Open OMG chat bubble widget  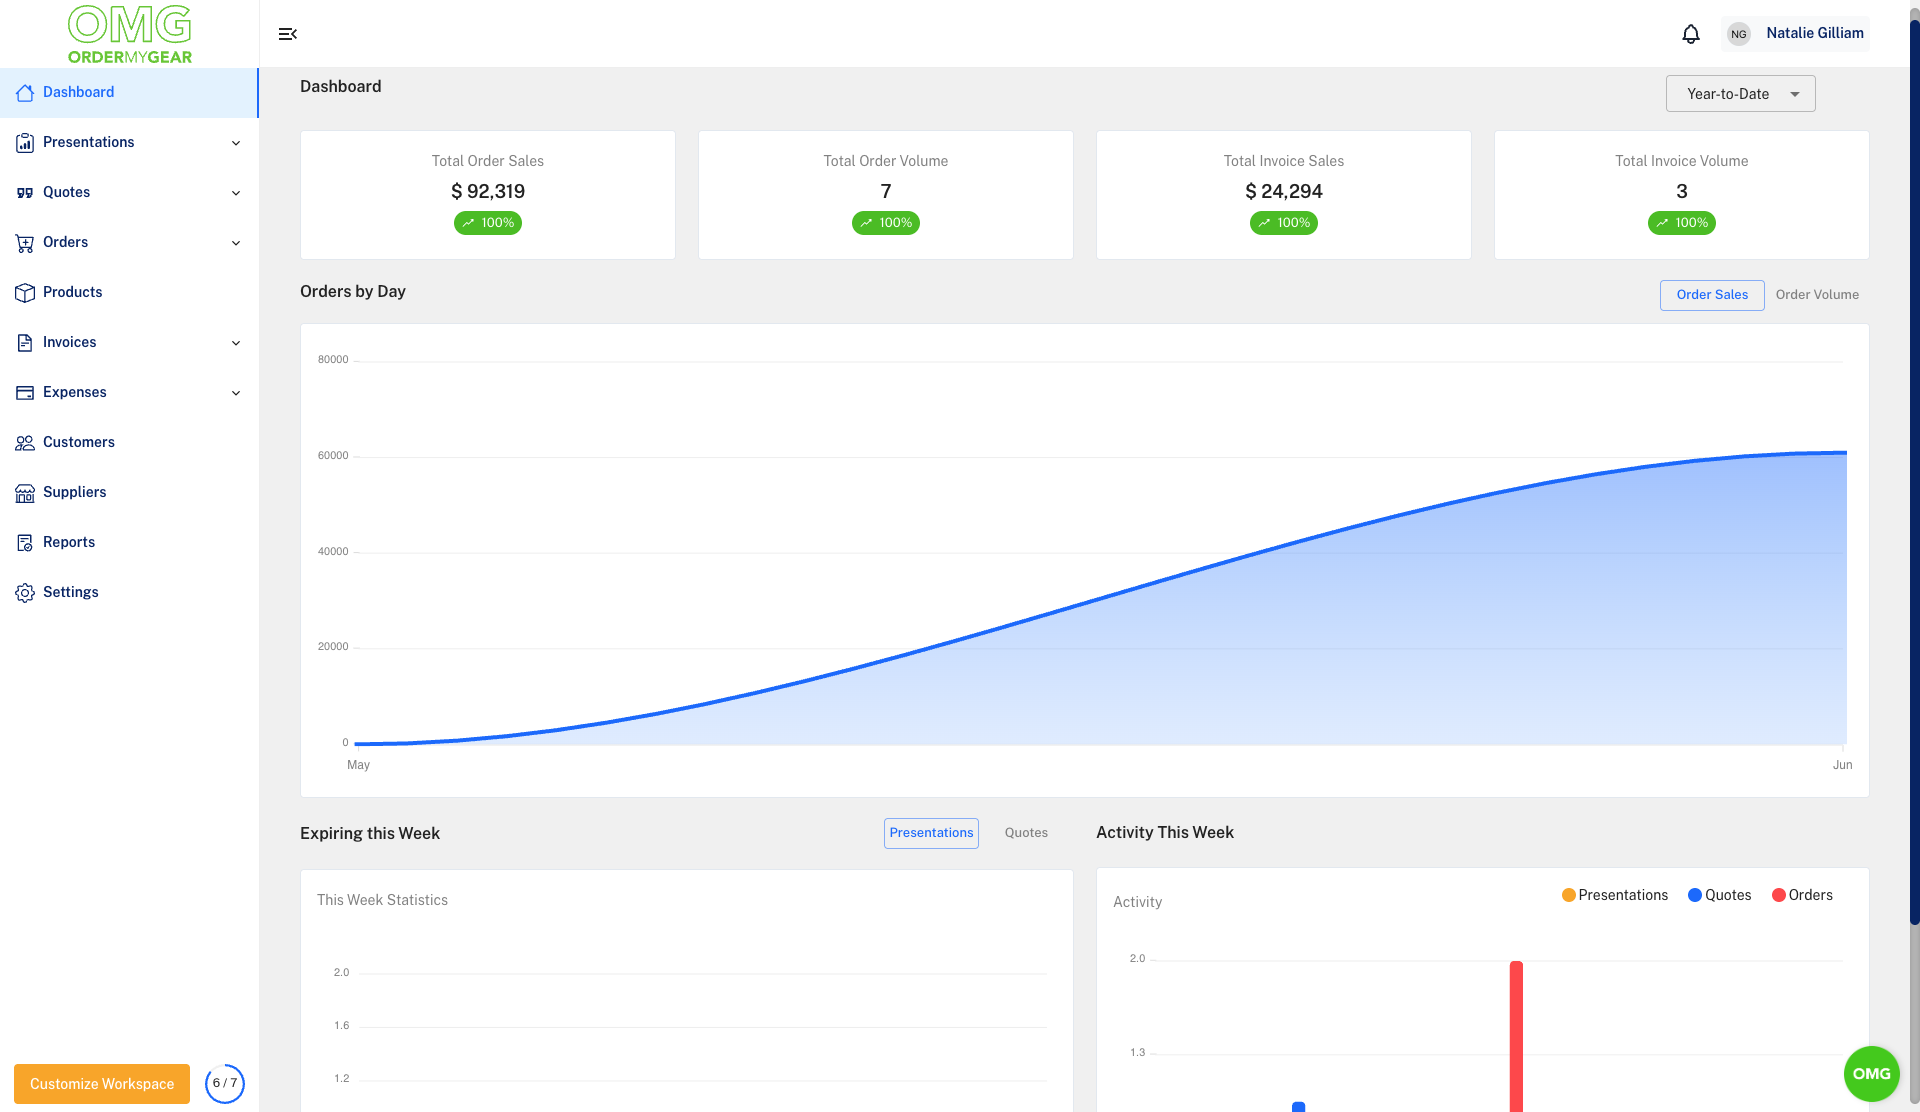pos(1871,1073)
